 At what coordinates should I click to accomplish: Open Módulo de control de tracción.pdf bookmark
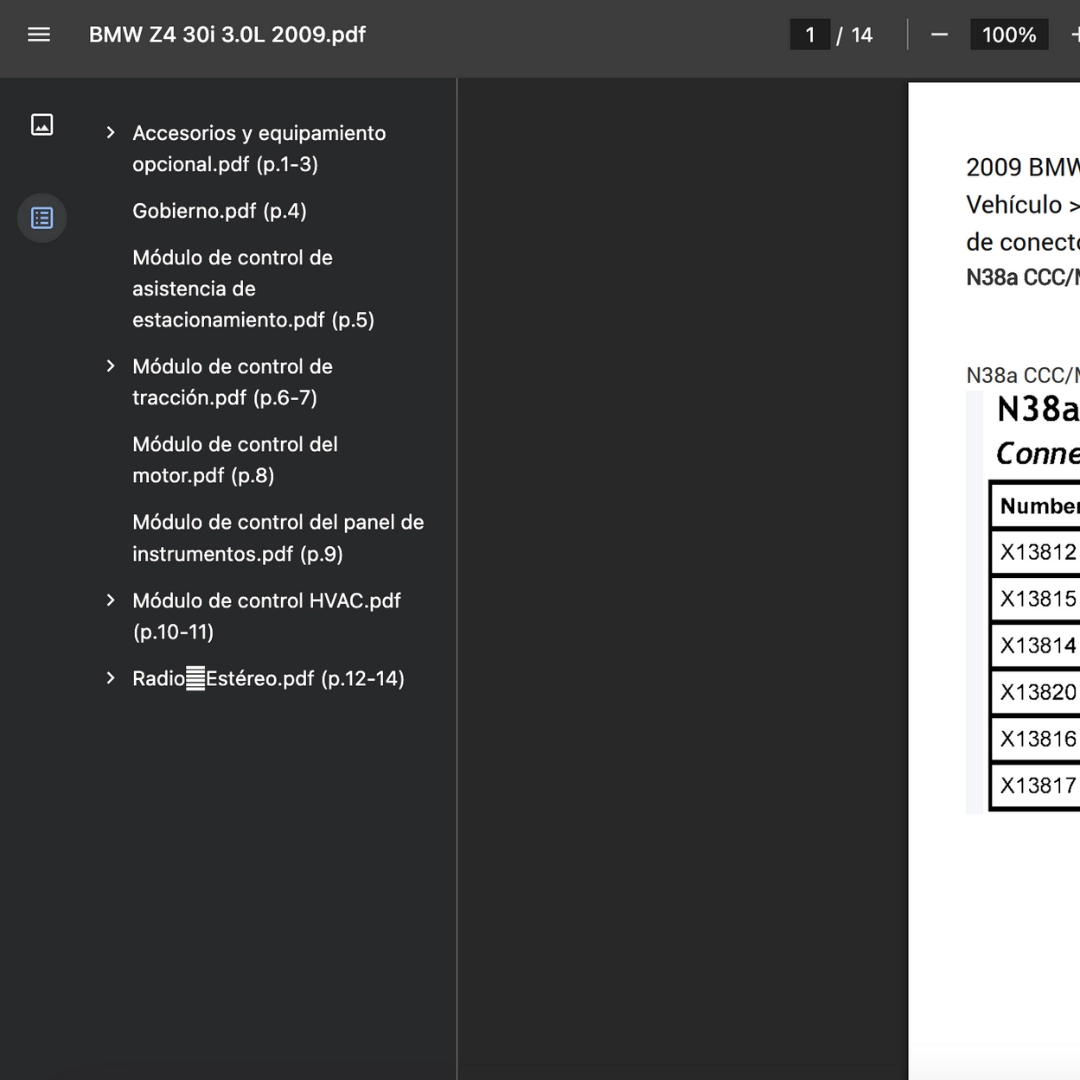coord(232,382)
